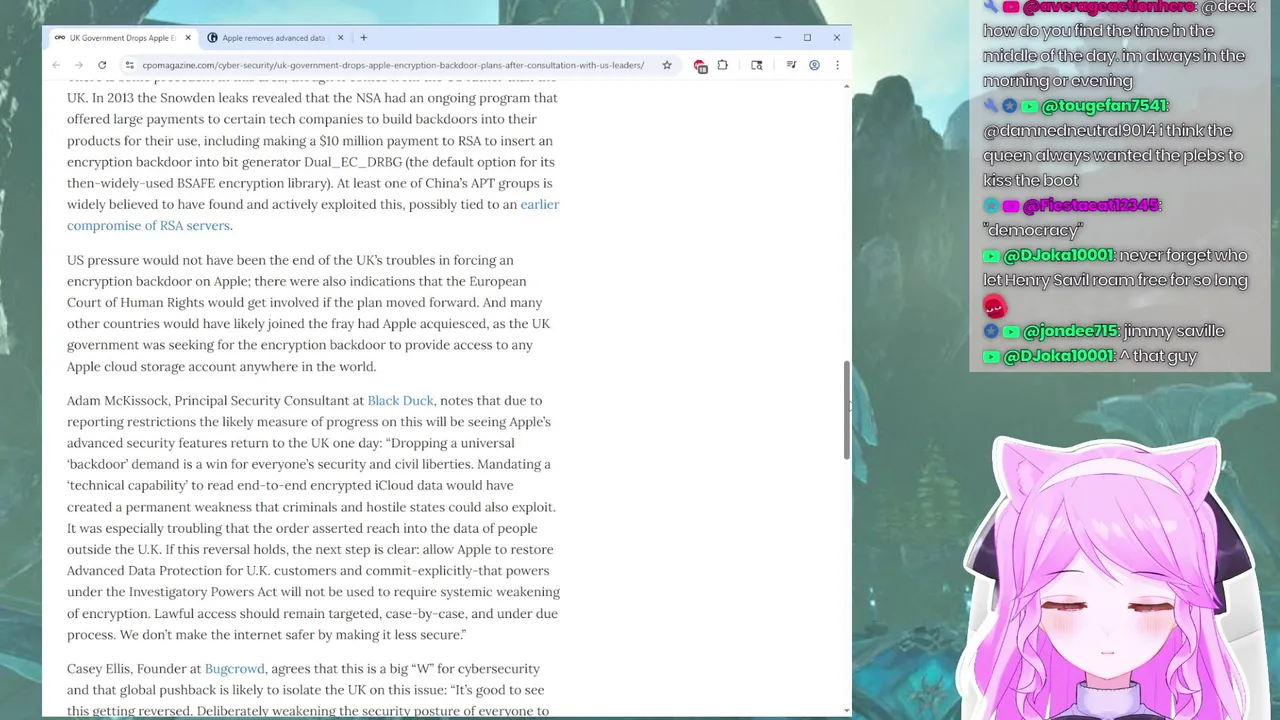Viewport: 1280px width, 720px height.
Task: Go forward in browser history
Action: (78, 65)
